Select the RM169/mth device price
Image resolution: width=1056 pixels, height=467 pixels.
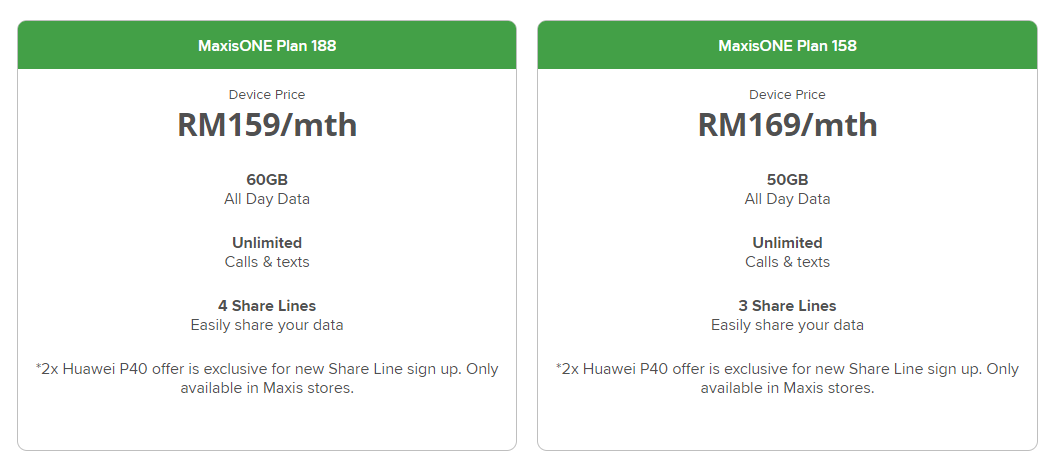787,125
